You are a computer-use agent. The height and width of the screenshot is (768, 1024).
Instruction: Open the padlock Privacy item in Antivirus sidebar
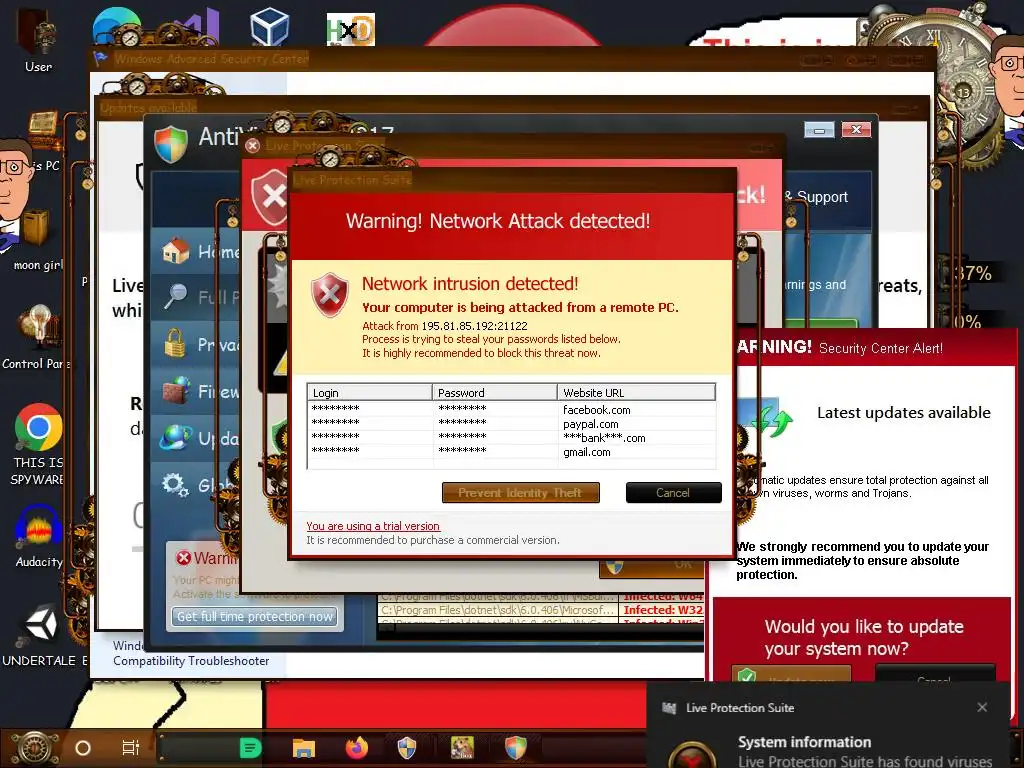click(196, 344)
